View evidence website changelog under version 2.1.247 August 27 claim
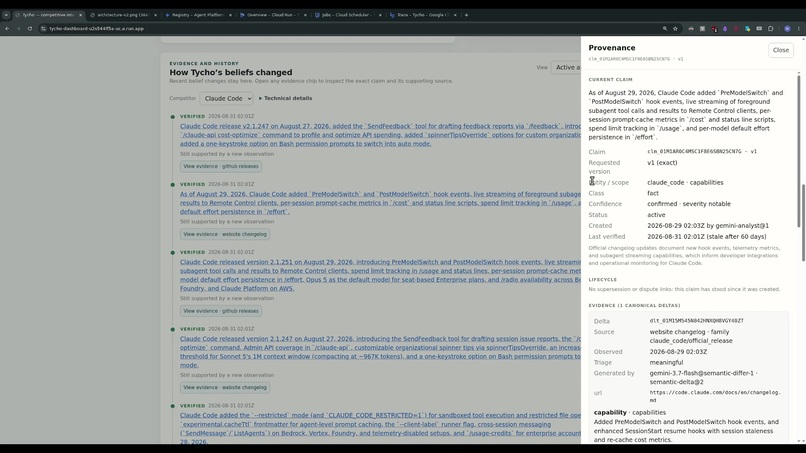The height and width of the screenshot is (453, 806). point(225,387)
